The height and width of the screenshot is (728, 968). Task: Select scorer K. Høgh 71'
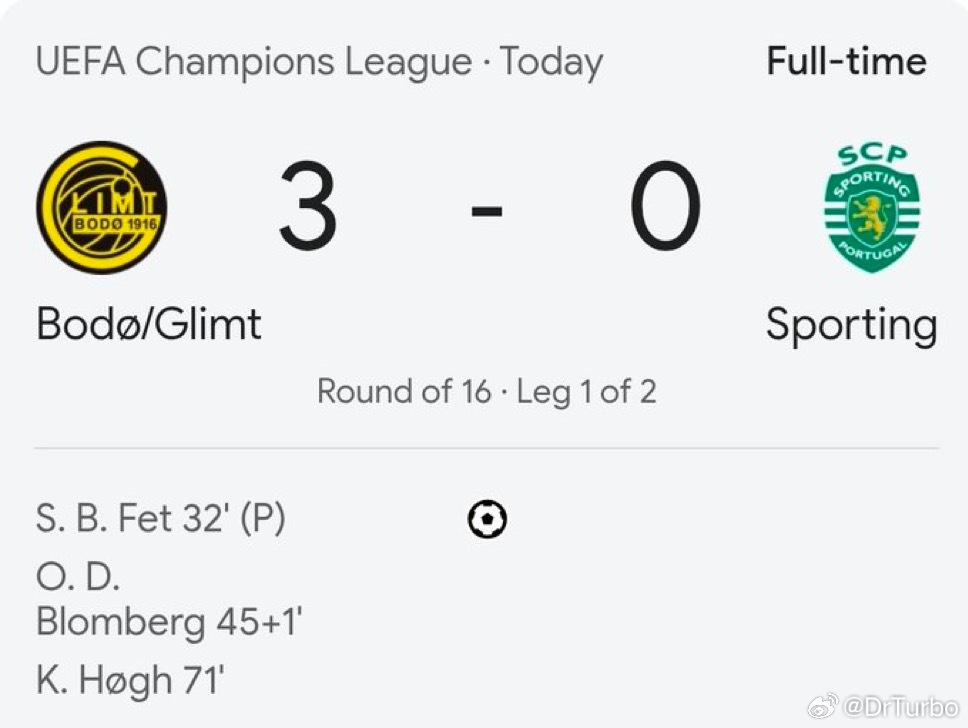[x=130, y=682]
